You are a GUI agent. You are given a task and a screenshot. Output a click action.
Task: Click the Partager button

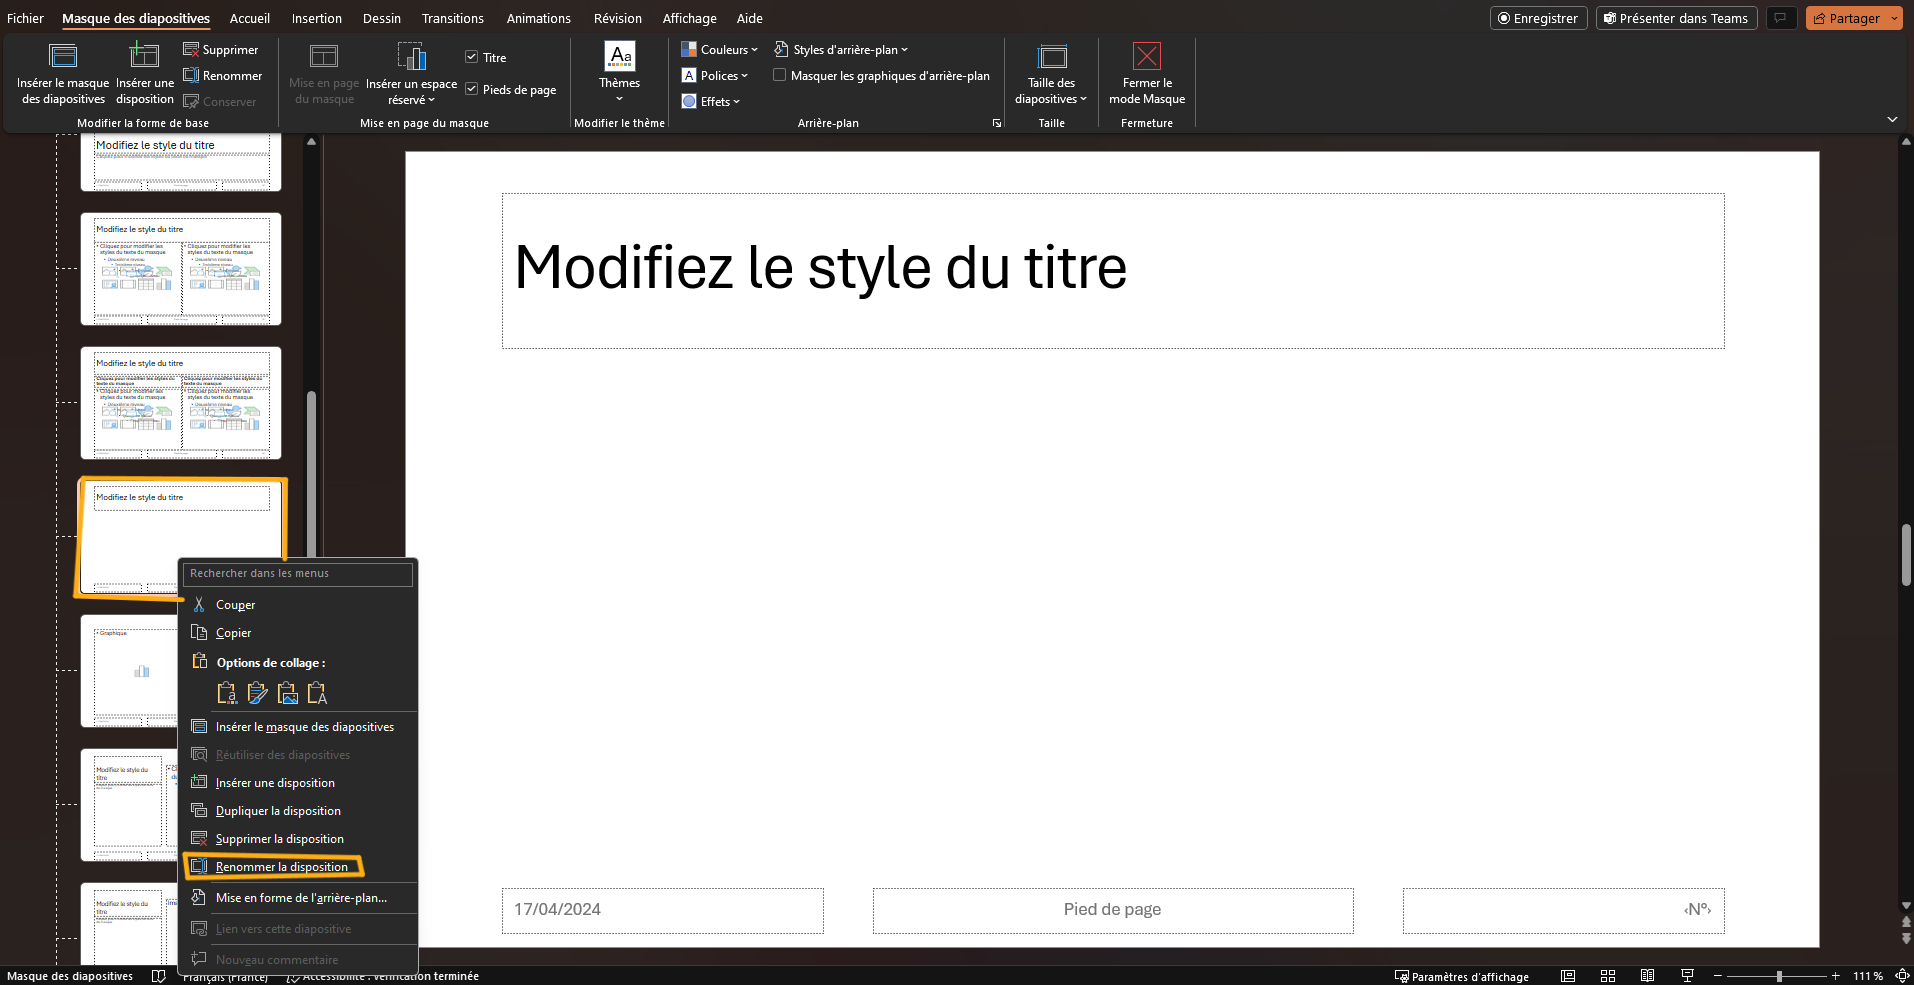click(x=1846, y=19)
